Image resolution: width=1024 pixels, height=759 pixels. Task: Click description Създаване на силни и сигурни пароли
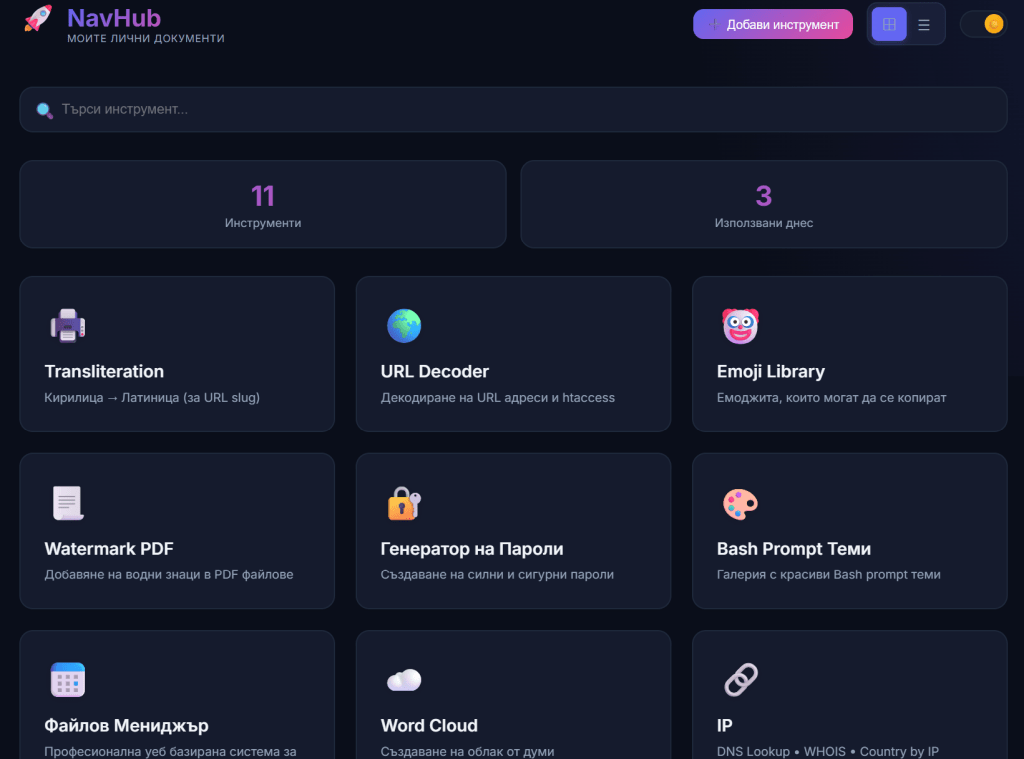[x=497, y=574]
